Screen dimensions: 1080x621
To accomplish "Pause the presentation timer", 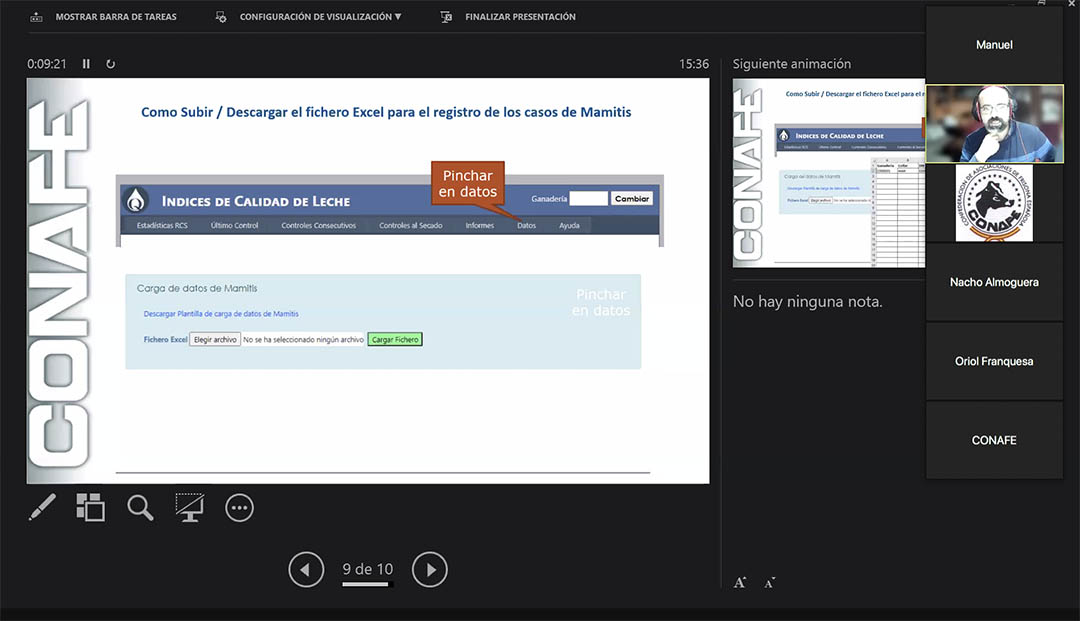I will [86, 64].
